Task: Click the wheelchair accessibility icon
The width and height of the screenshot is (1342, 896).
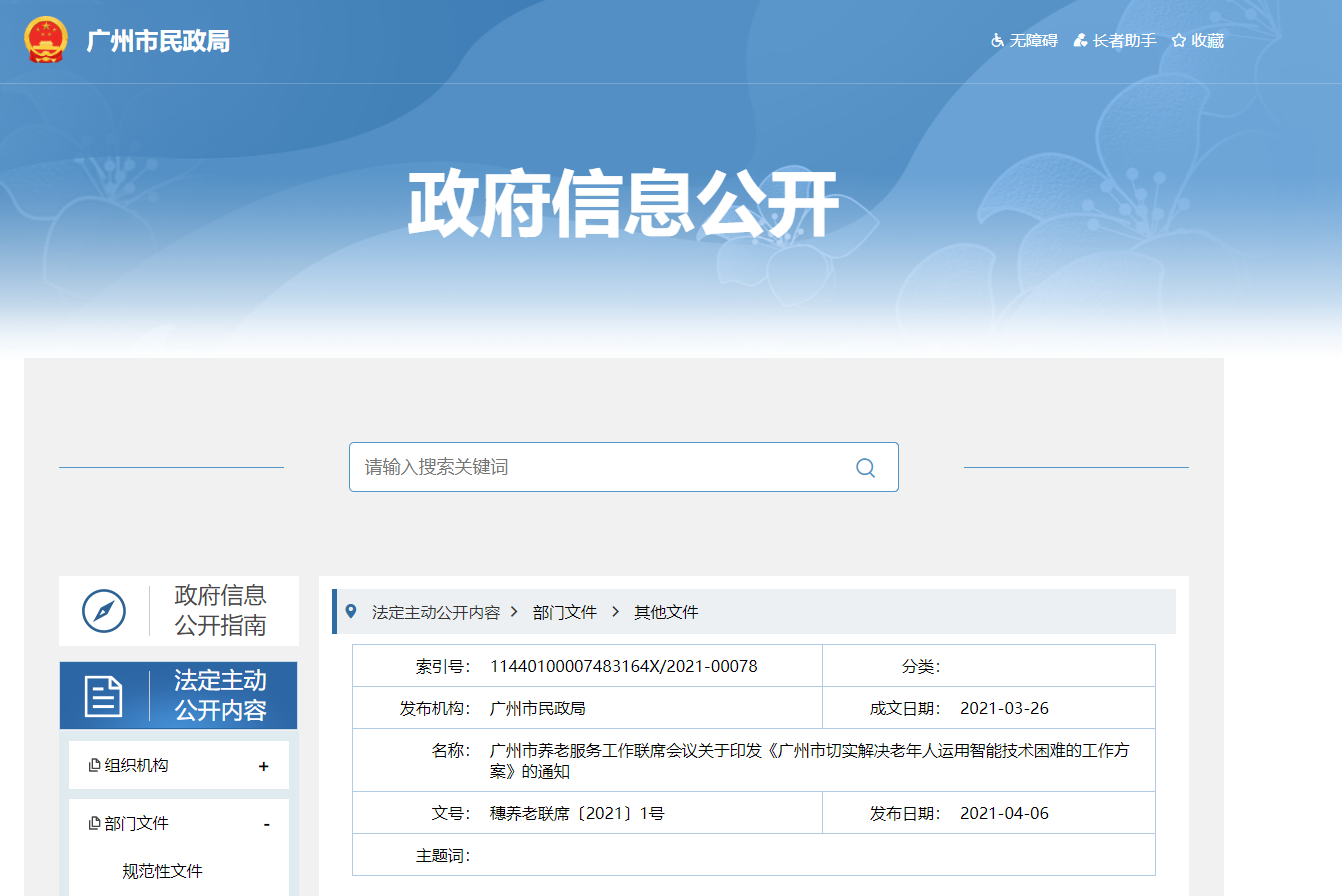Action: 997,41
